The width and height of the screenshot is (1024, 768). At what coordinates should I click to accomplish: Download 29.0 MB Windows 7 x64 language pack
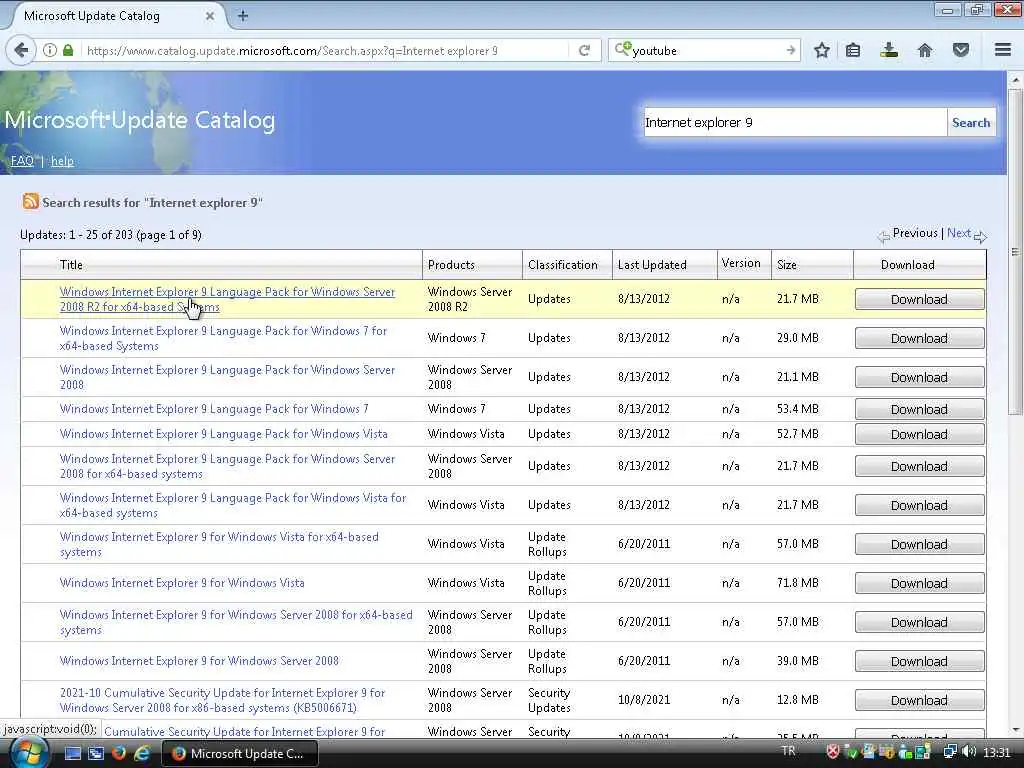coord(920,338)
